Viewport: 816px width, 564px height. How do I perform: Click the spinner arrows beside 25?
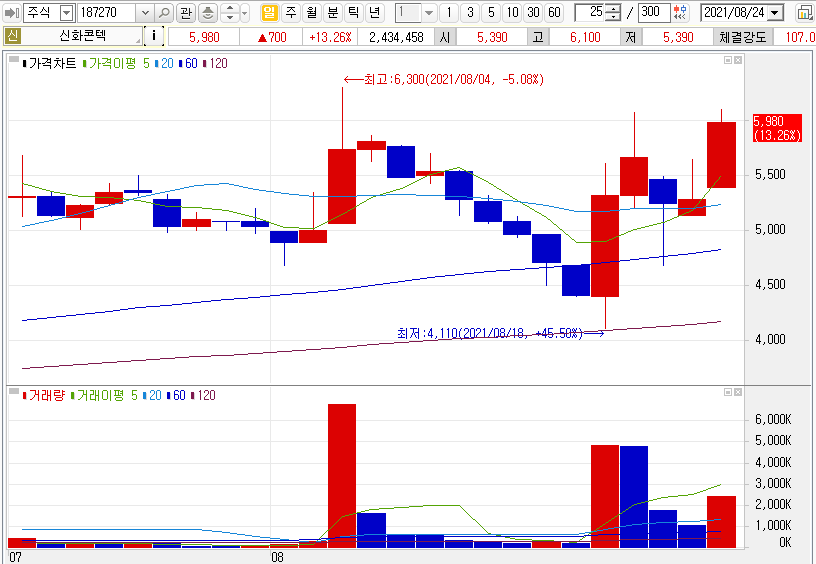[614, 12]
